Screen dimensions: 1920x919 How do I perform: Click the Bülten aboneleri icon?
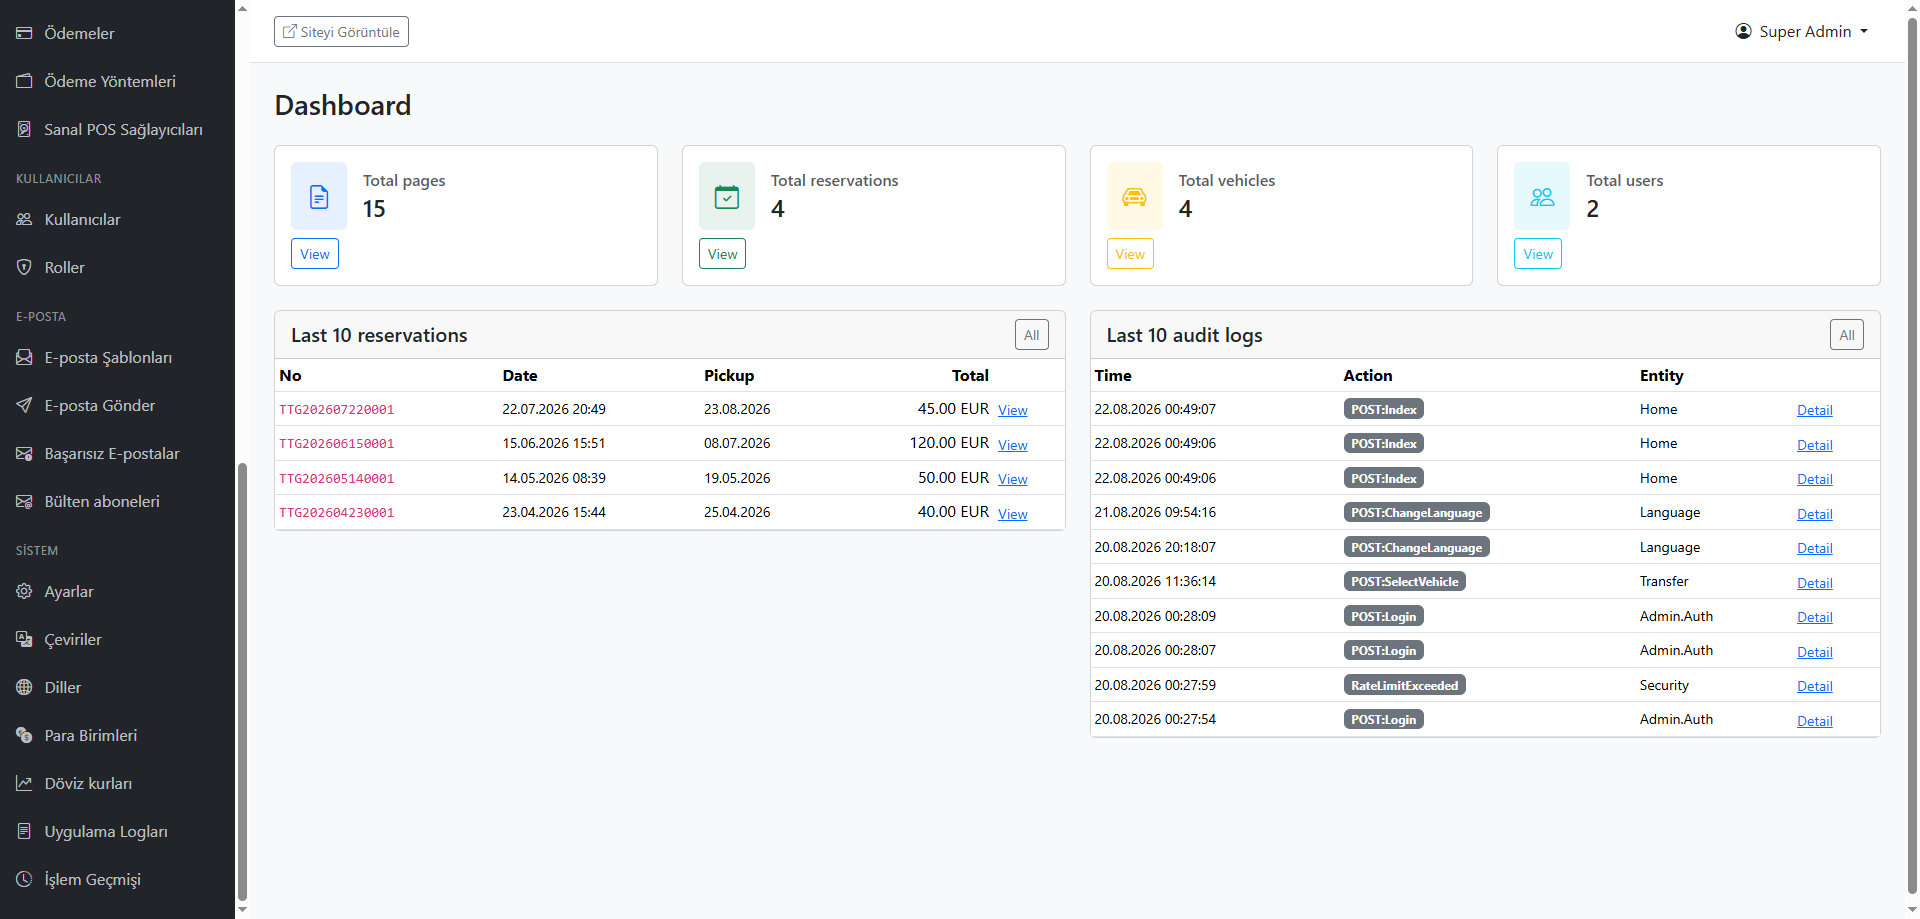pos(24,501)
